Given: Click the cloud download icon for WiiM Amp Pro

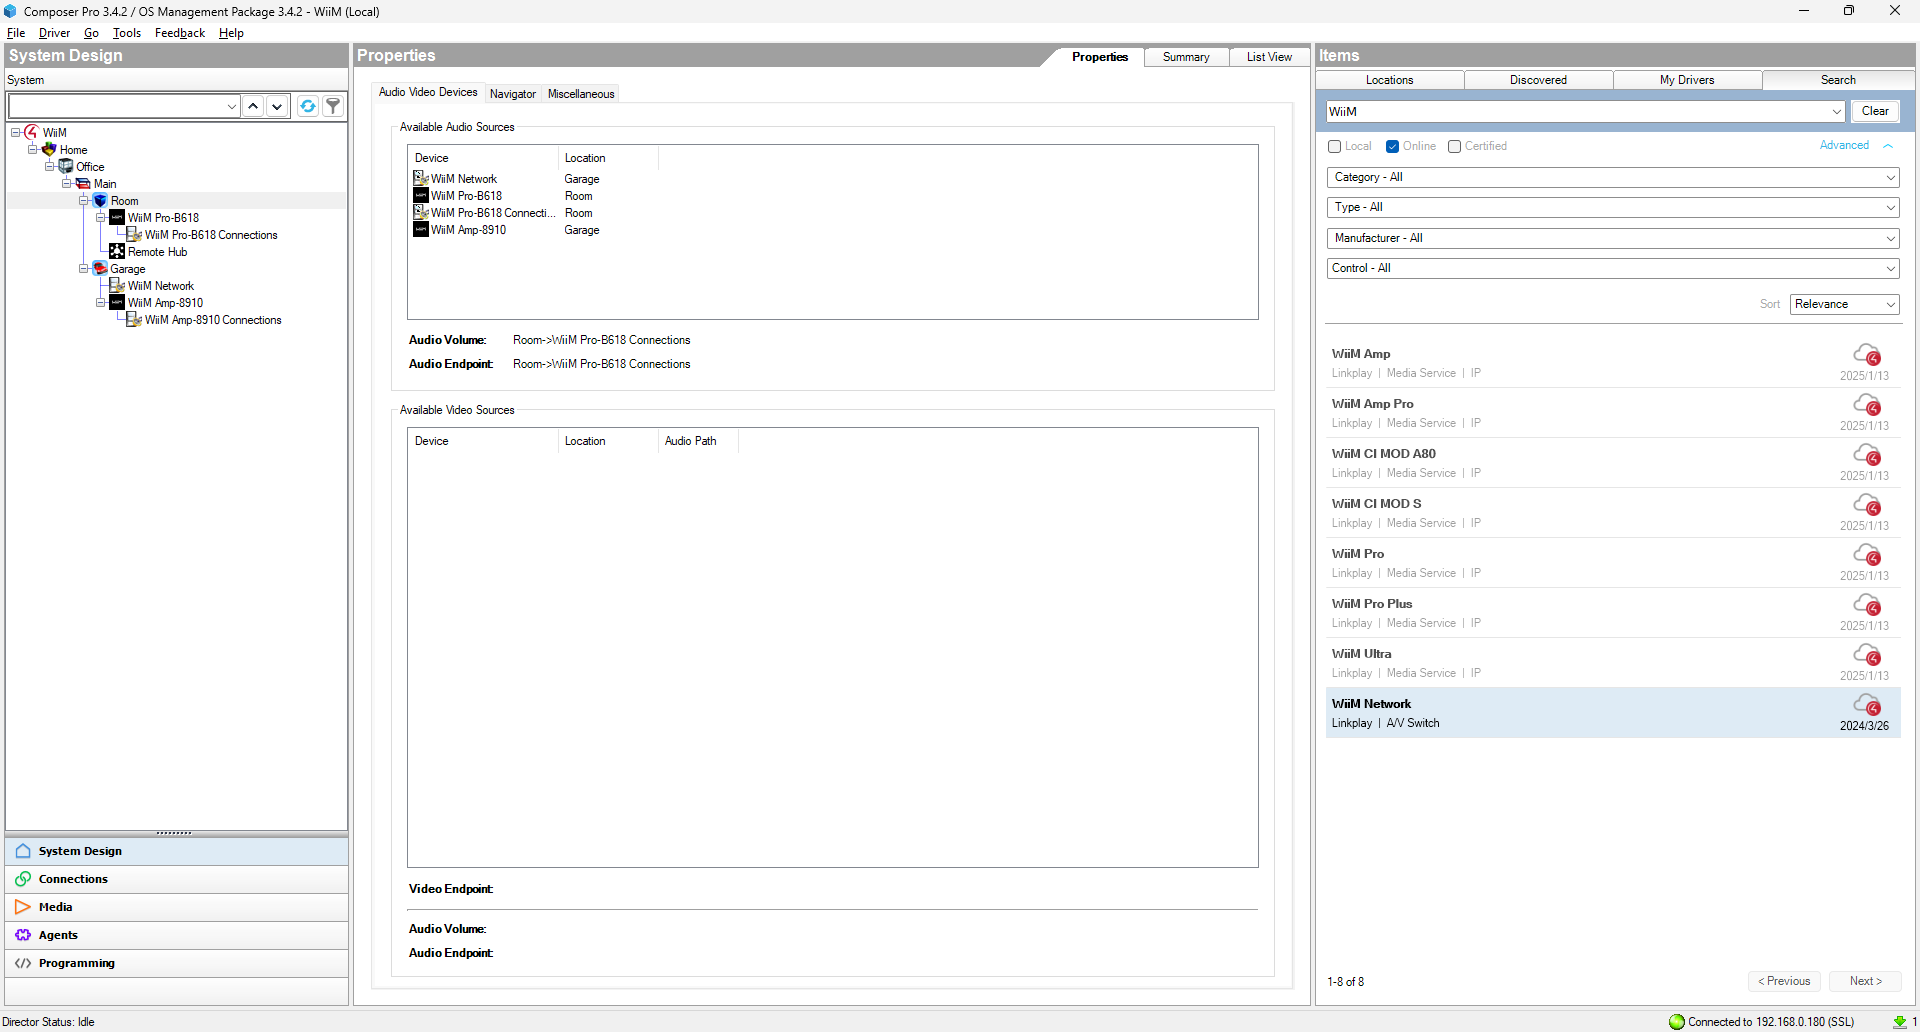Looking at the screenshot, I should tap(1867, 405).
